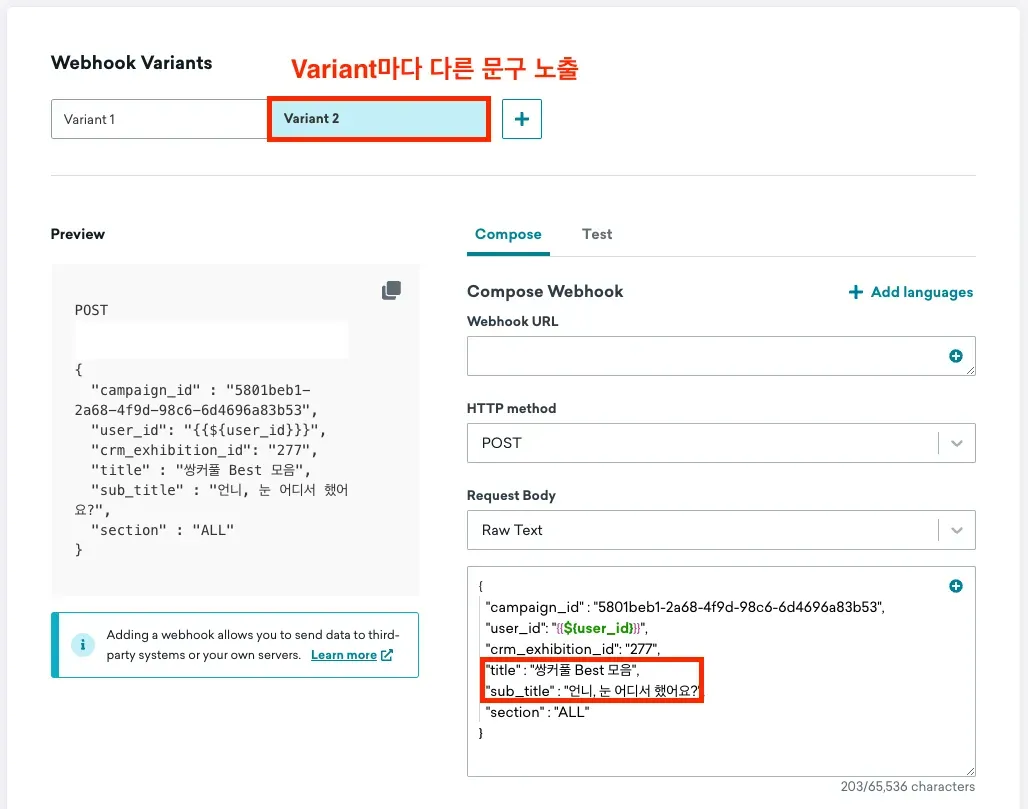Click Add languages link
This screenshot has height=809, width=1028.
click(x=911, y=292)
